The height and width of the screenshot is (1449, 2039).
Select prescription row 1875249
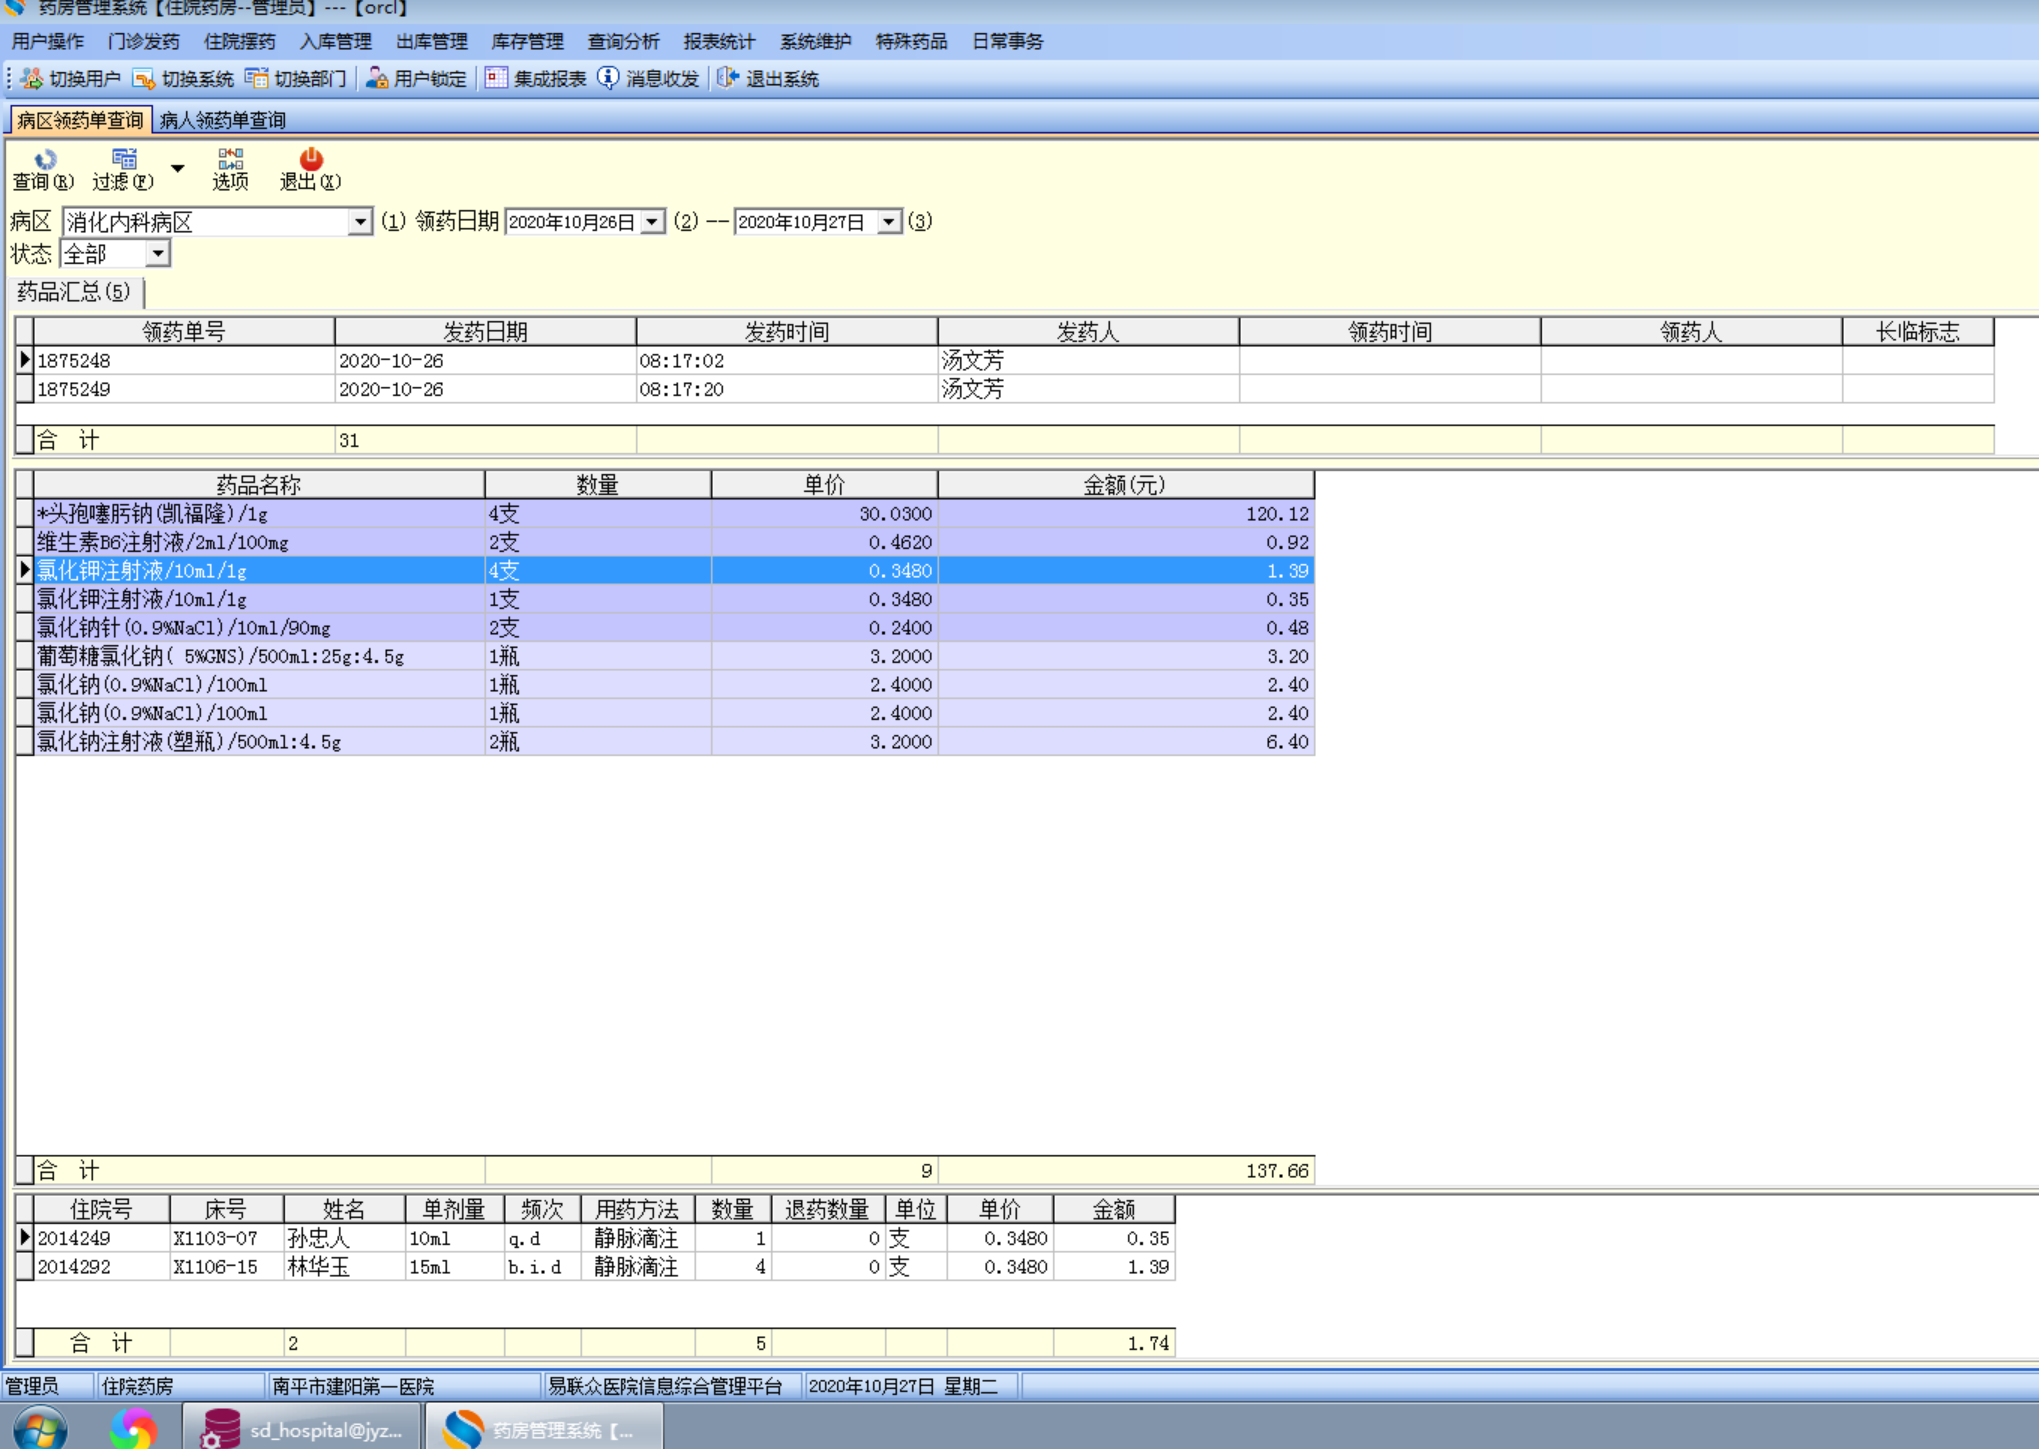point(184,389)
